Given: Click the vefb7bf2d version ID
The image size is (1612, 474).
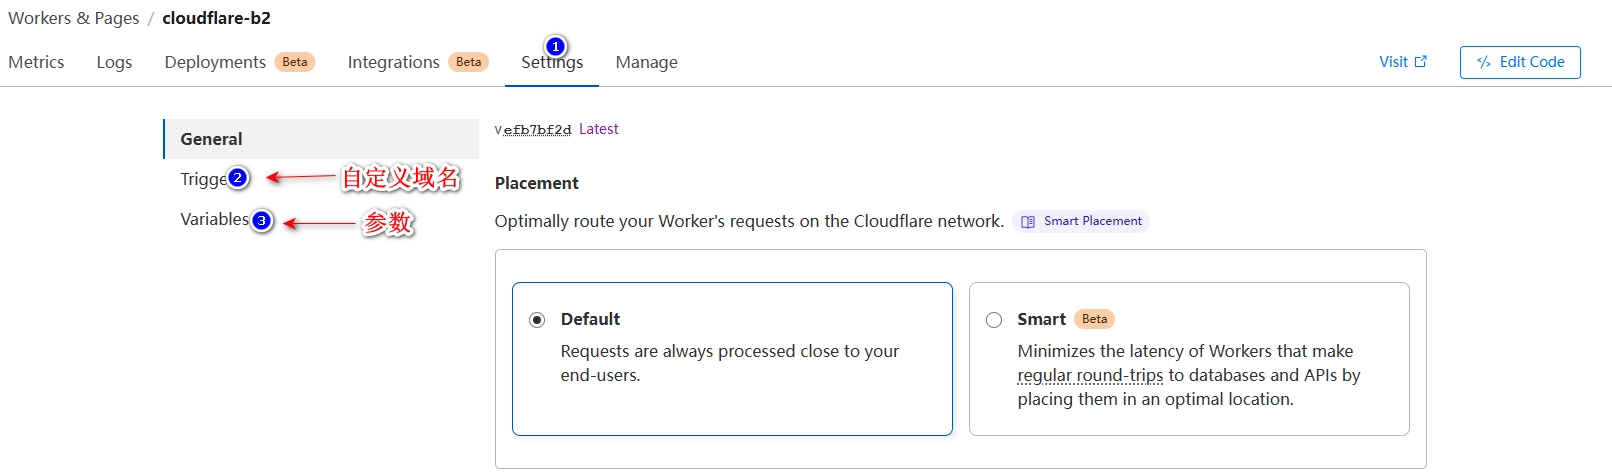Looking at the screenshot, I should coord(533,130).
